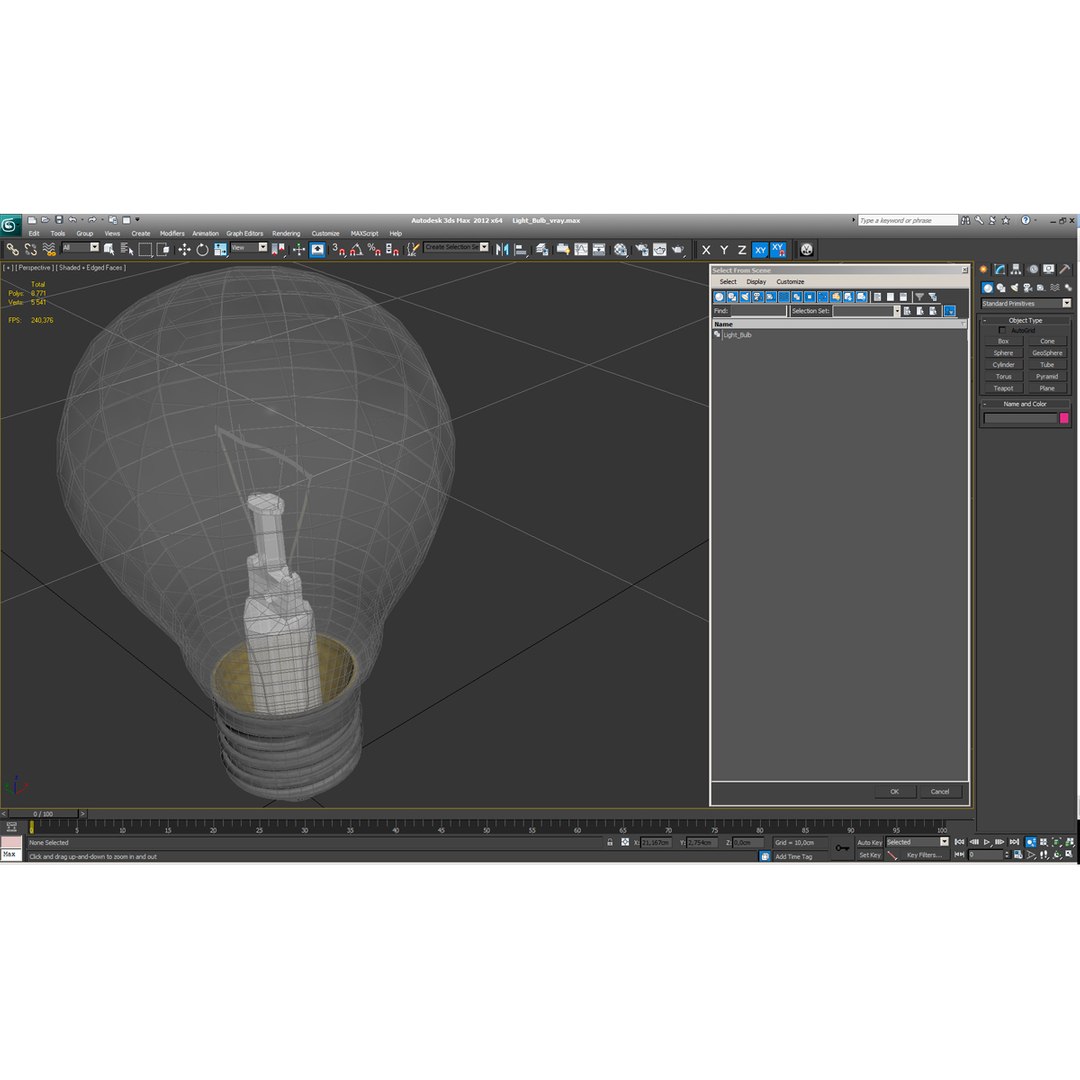Click the Teapot primitive button
This screenshot has height=1080, width=1080.
[x=1004, y=388]
